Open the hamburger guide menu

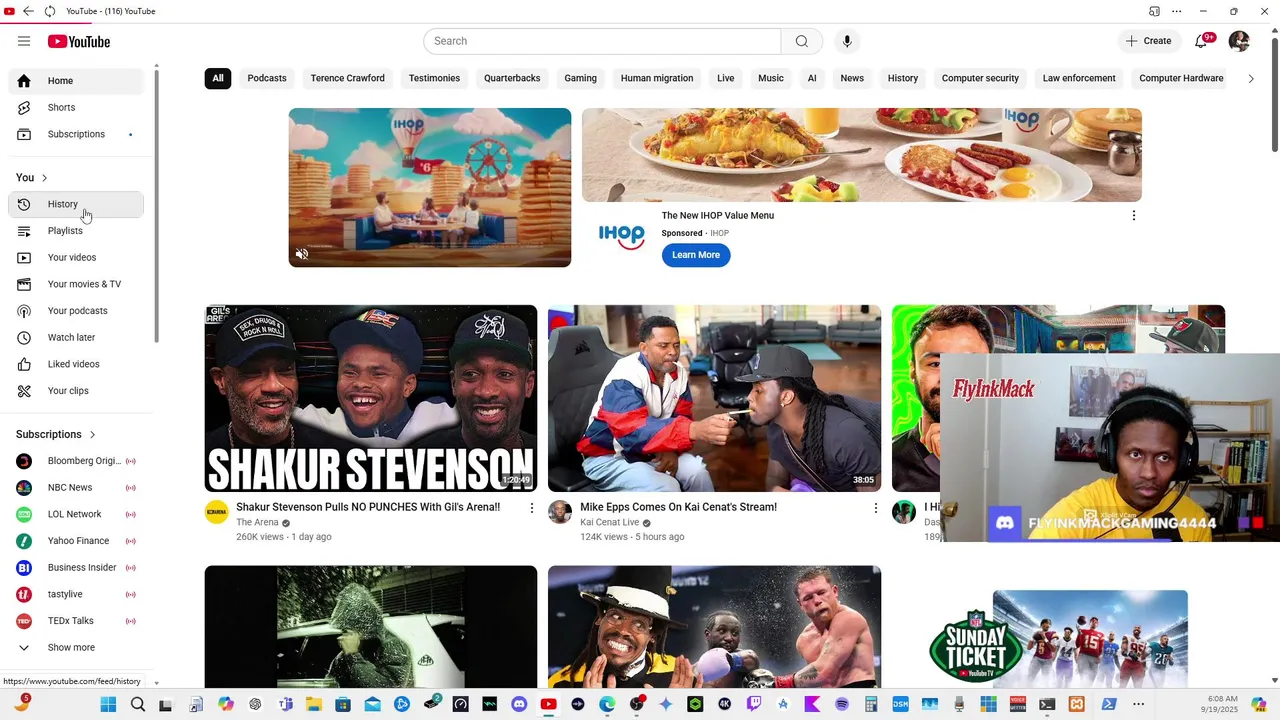(24, 41)
